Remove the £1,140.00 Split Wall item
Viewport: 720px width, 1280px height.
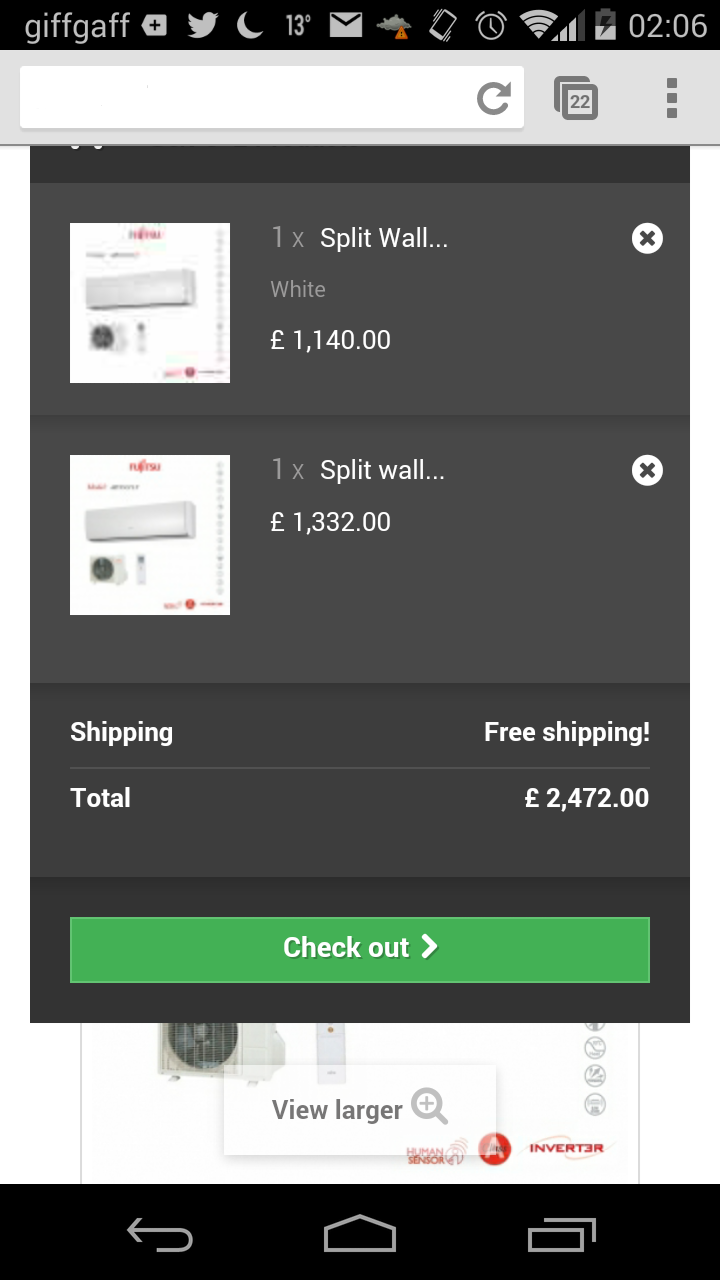click(647, 238)
